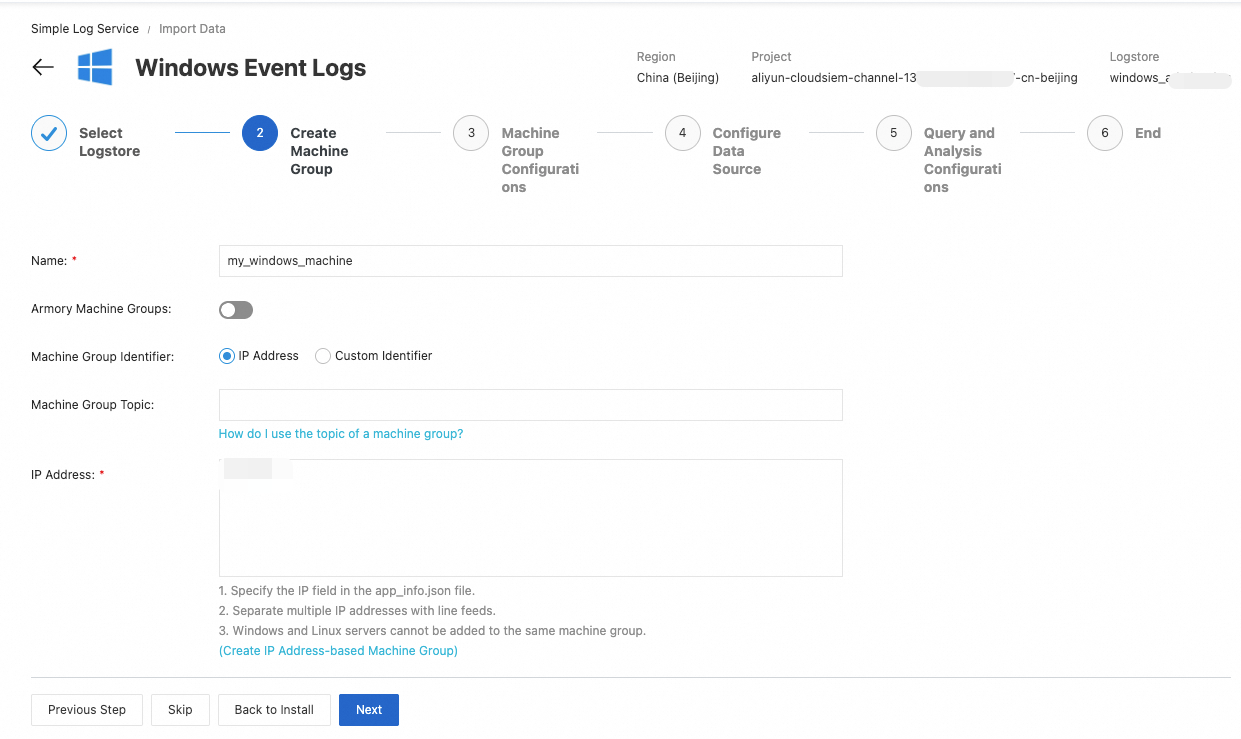This screenshot has height=739, width=1241.
Task: Click step 2 Create Machine Group circle
Action: click(x=260, y=133)
